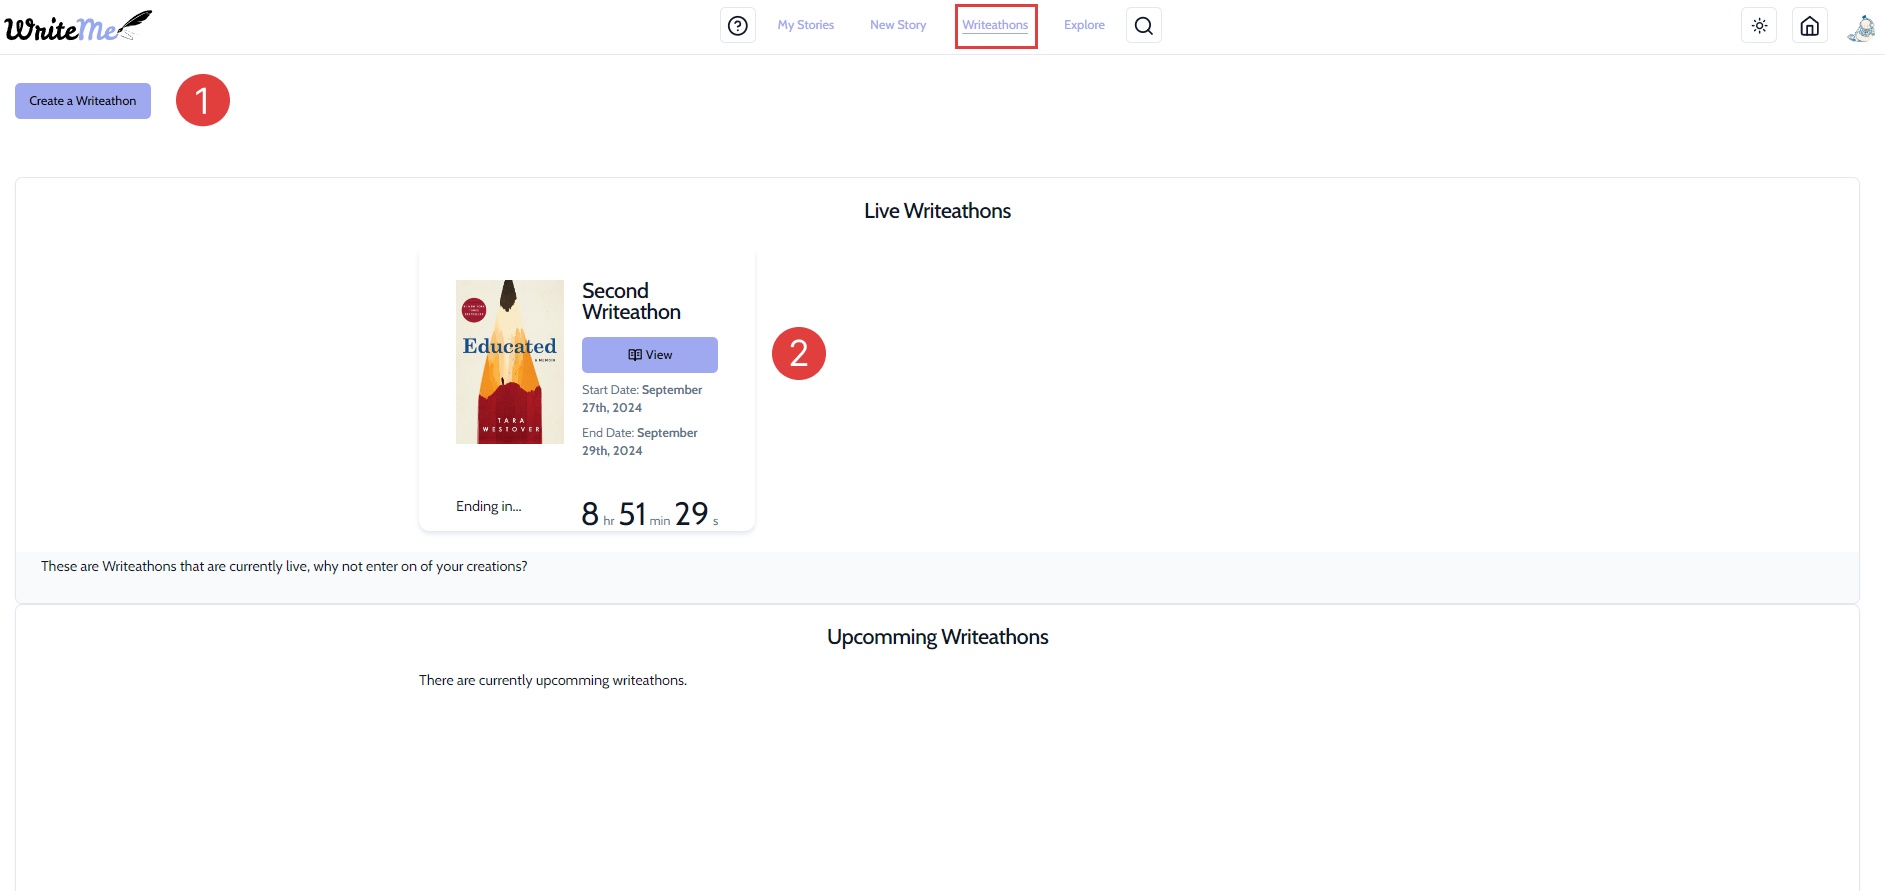View the Second Writeathon
1885x891 pixels.
pyautogui.click(x=649, y=355)
